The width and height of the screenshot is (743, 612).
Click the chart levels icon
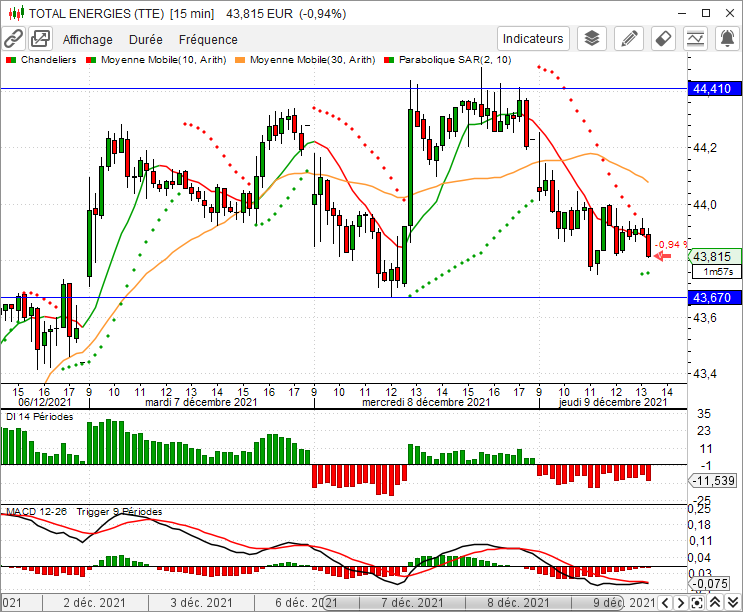[x=698, y=39]
